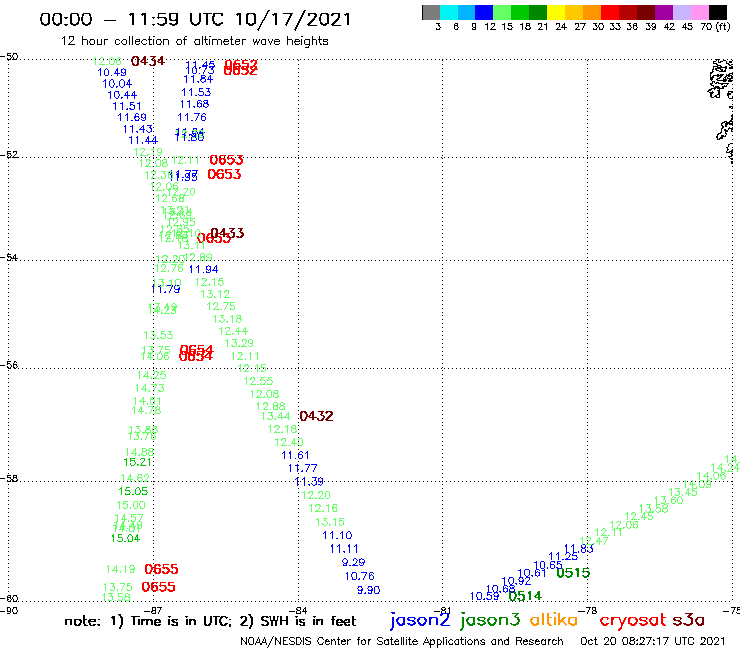Click the UTC date range title
Screen dimensions: 740x650
click(x=195, y=19)
